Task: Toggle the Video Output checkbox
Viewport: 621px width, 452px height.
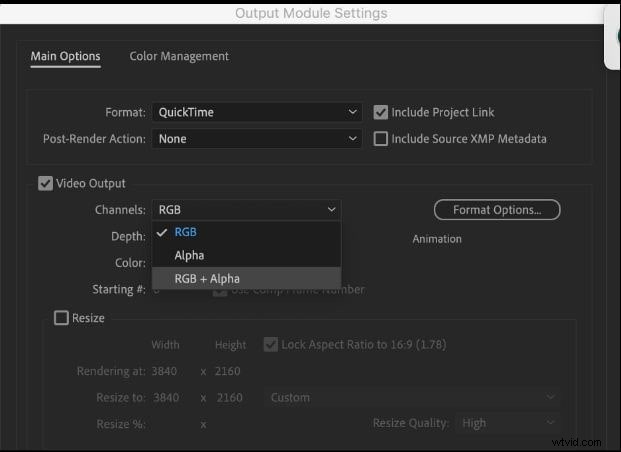Action: click(45, 183)
